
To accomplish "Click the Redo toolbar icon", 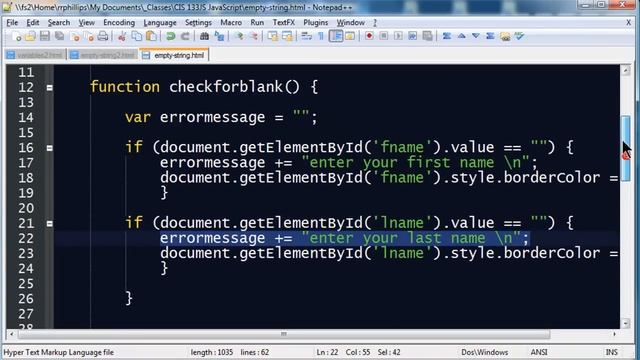I will coord(185,36).
